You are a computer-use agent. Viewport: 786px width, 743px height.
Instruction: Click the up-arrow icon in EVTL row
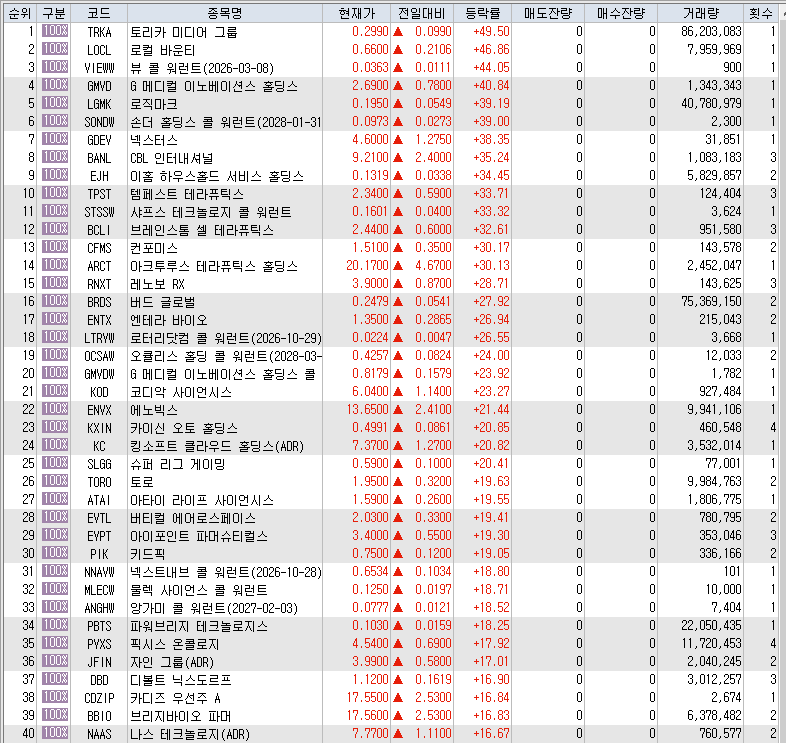398,517
